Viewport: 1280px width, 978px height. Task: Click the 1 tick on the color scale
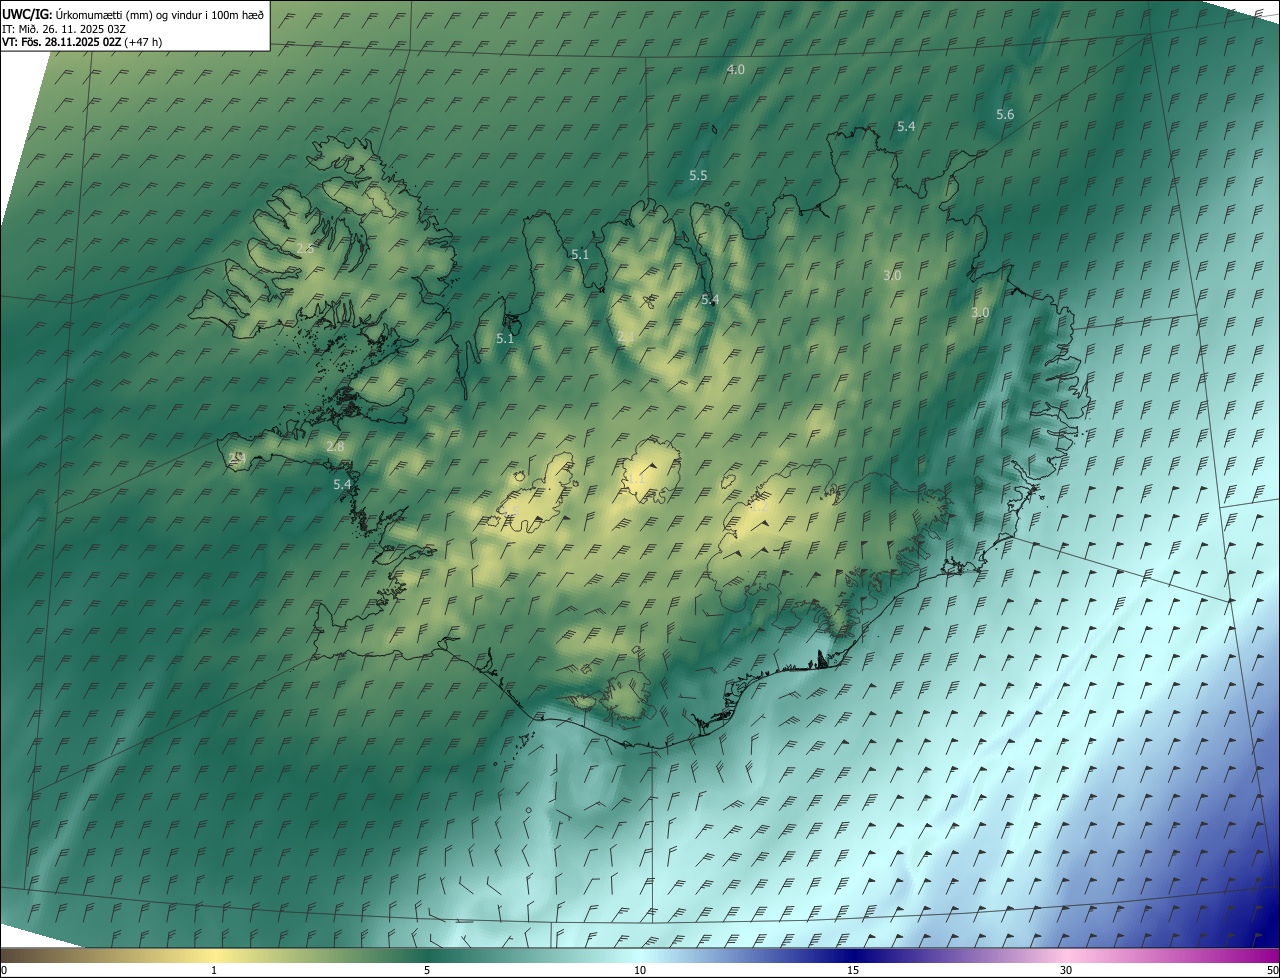(214, 971)
